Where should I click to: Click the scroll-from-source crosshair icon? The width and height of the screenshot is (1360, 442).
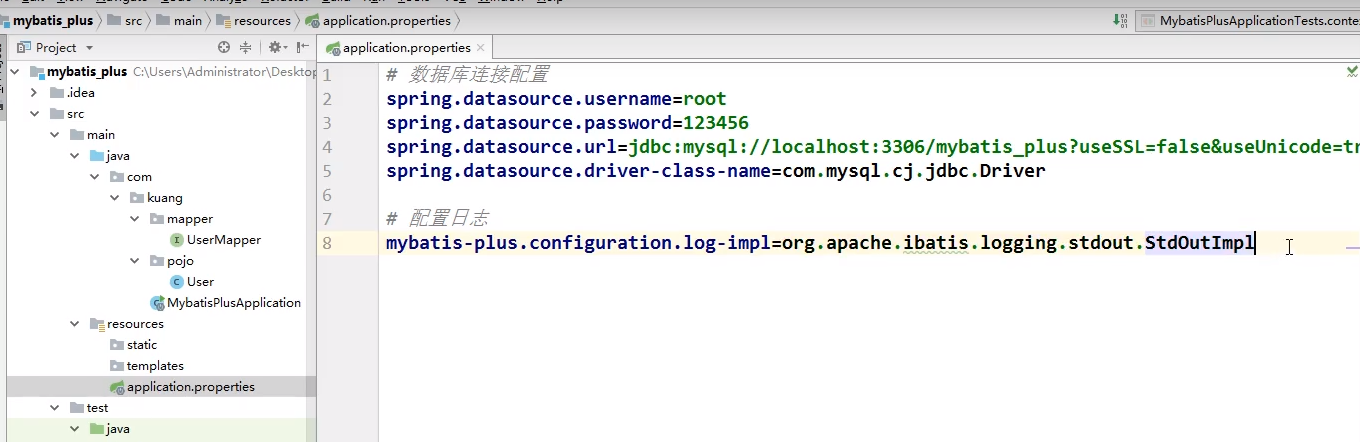(224, 47)
